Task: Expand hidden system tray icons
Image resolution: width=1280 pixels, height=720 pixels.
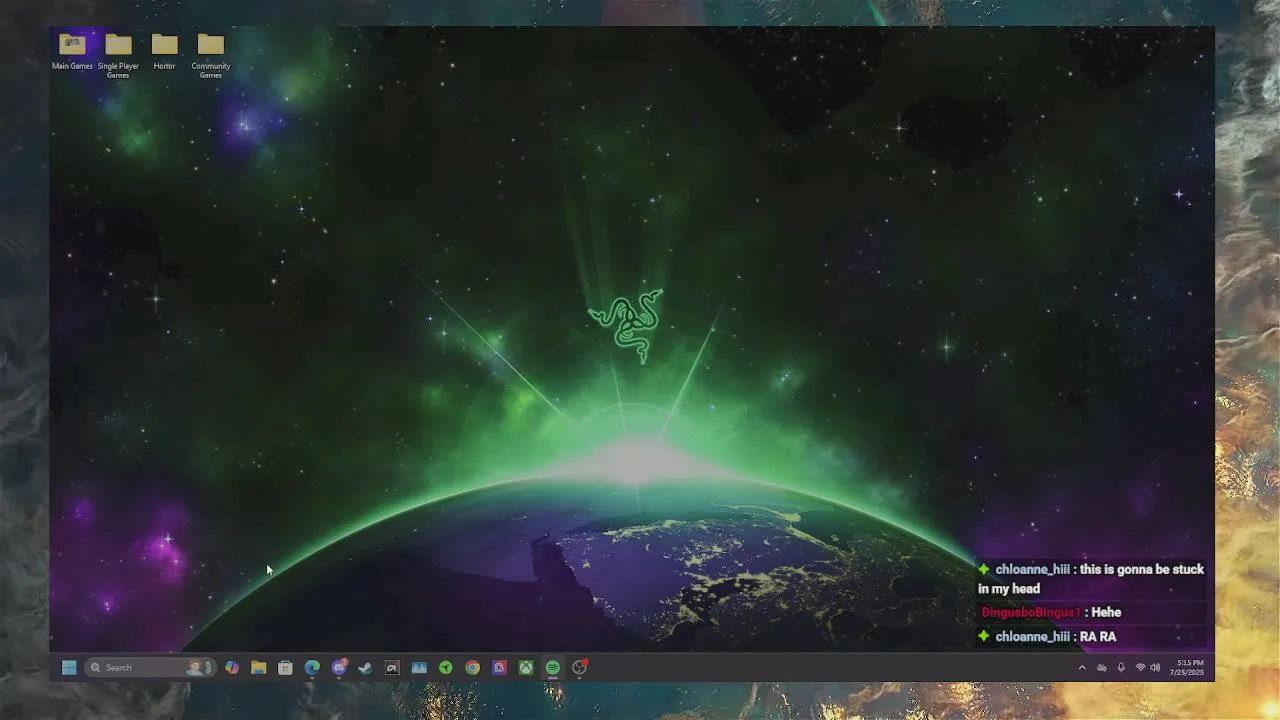Action: [1082, 667]
